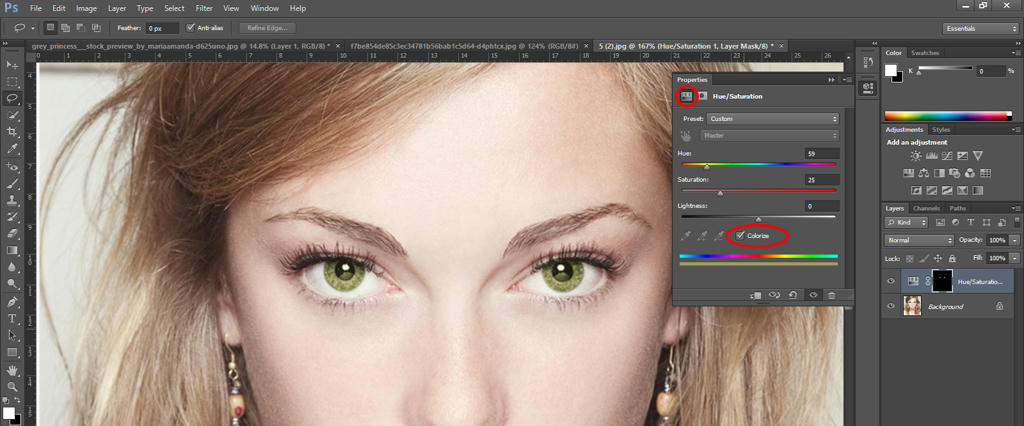Switch to the Styles tab
This screenshot has width=1024, height=426.
pos(941,129)
